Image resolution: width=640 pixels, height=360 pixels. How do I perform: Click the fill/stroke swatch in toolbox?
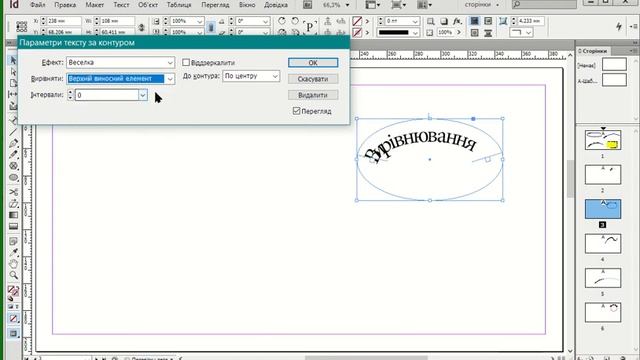coord(13,291)
